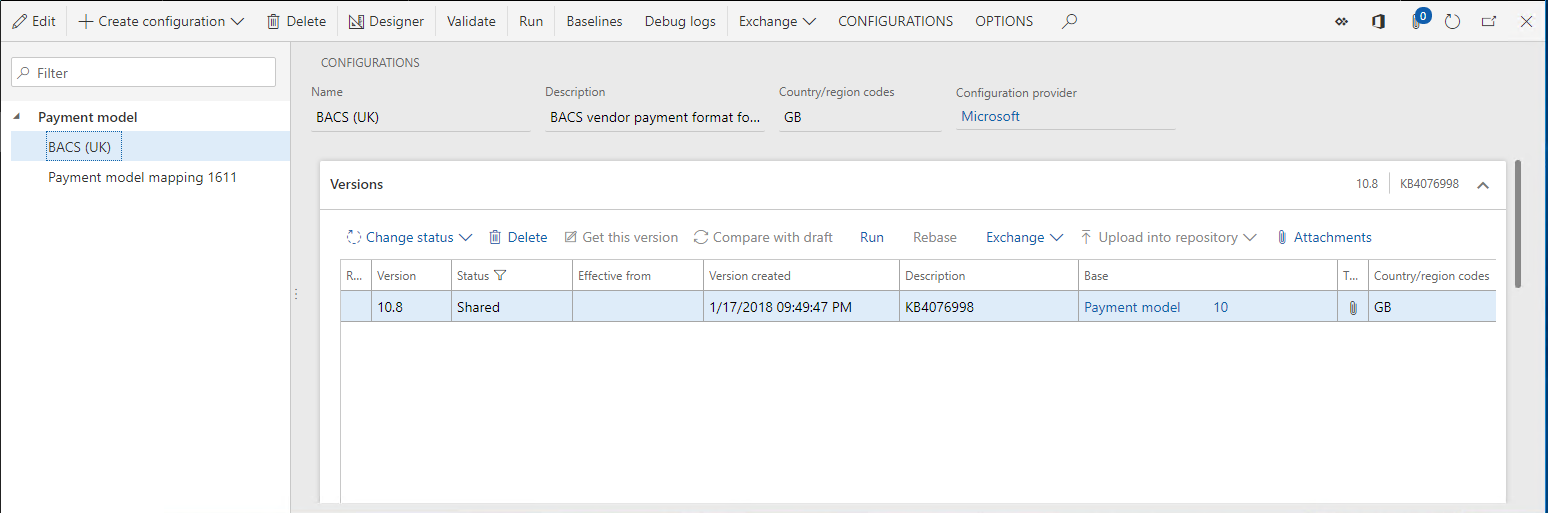Click the Validate button
Screen dimensions: 1548x513
pos(471,21)
